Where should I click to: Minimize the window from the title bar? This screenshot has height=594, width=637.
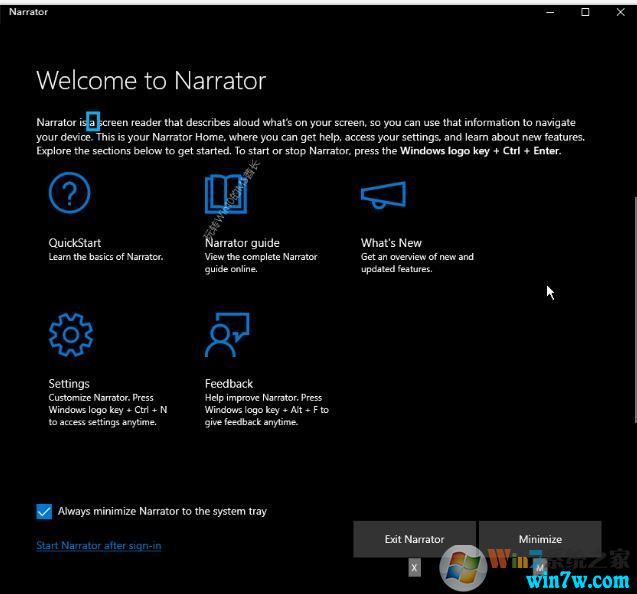point(550,12)
